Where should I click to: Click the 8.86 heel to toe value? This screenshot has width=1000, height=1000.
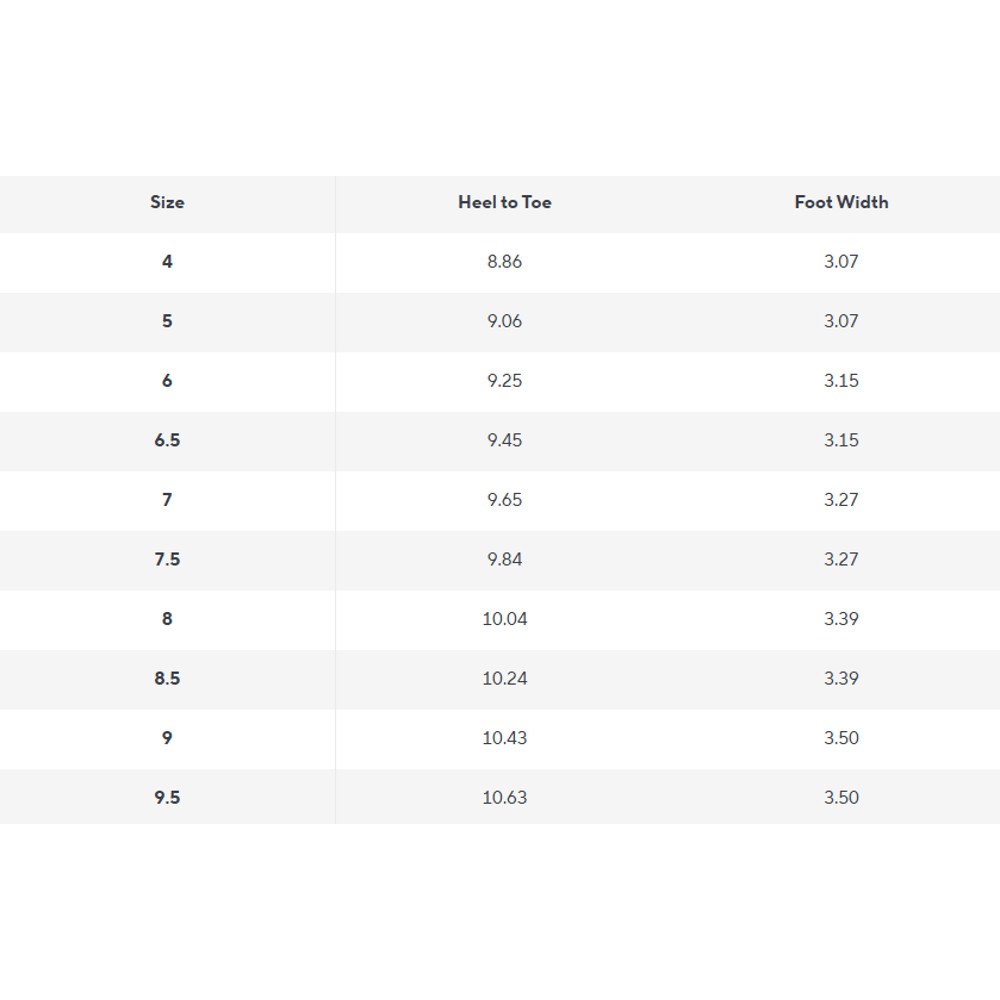[x=504, y=262]
